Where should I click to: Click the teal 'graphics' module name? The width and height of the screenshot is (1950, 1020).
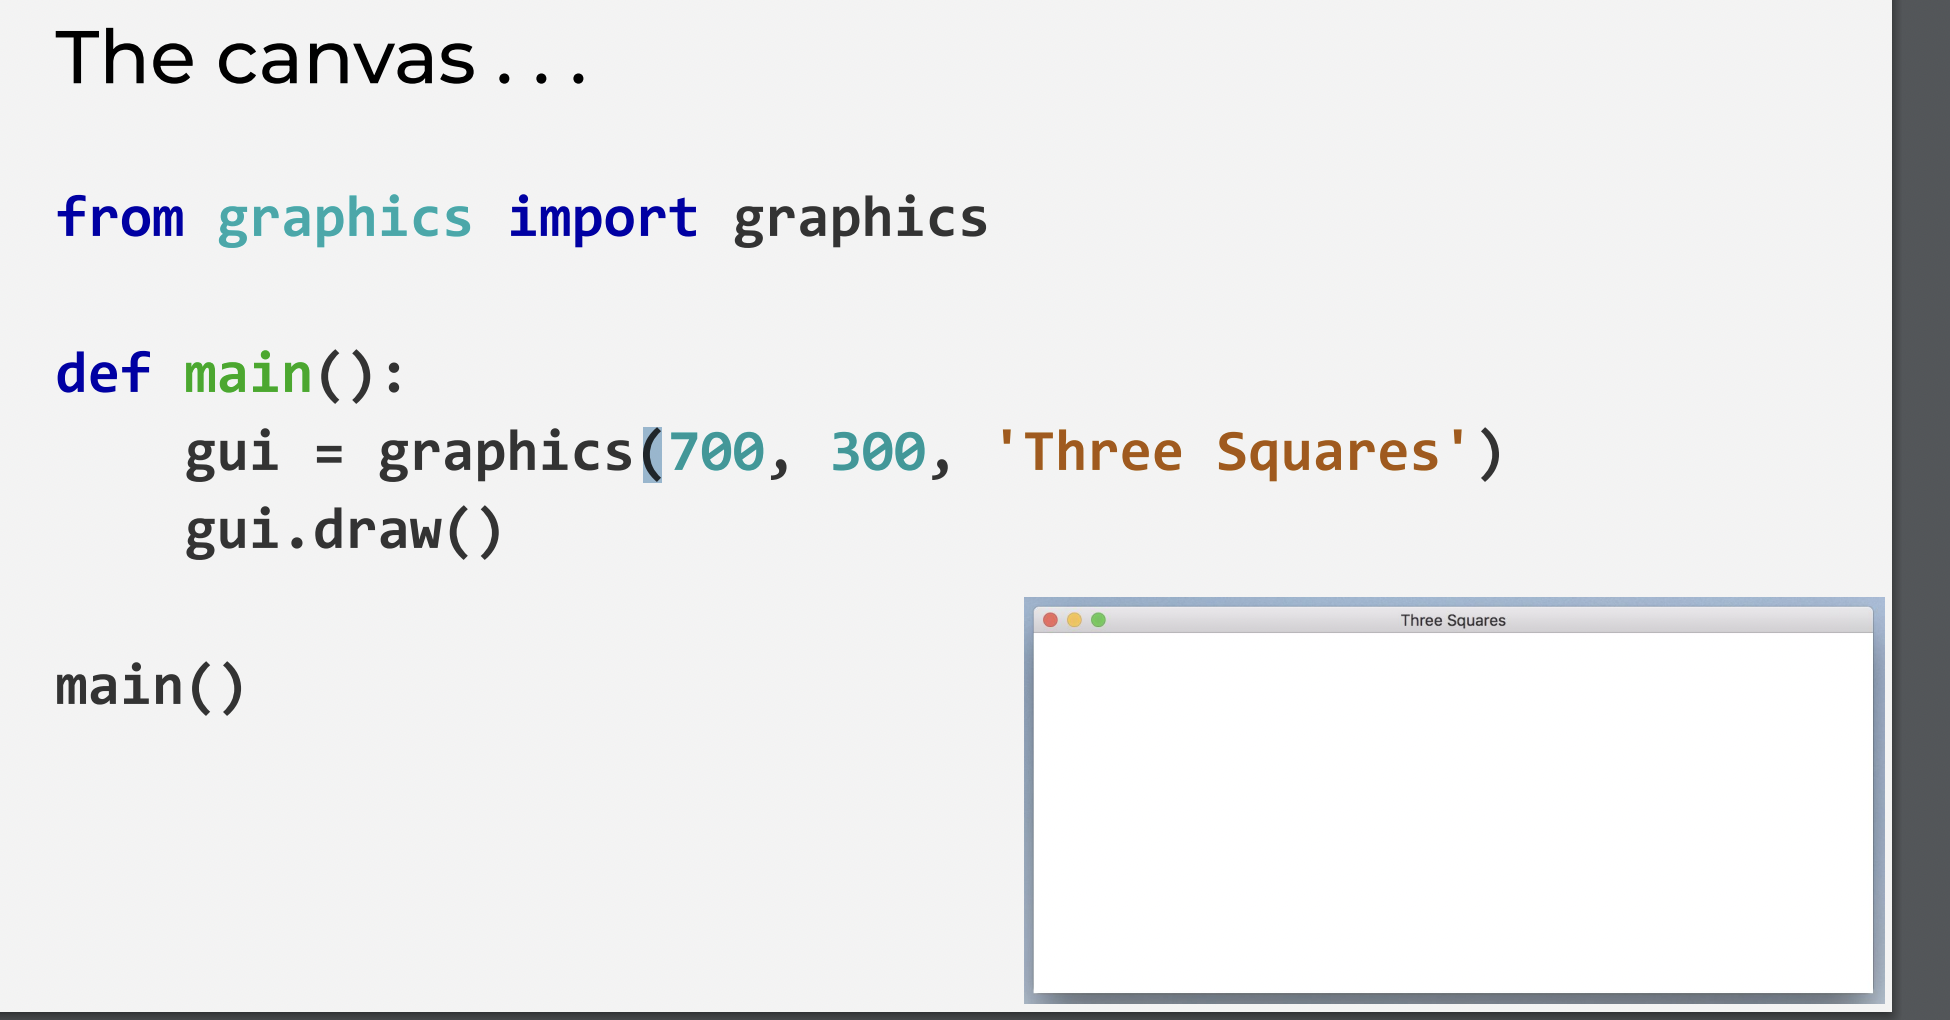345,220
